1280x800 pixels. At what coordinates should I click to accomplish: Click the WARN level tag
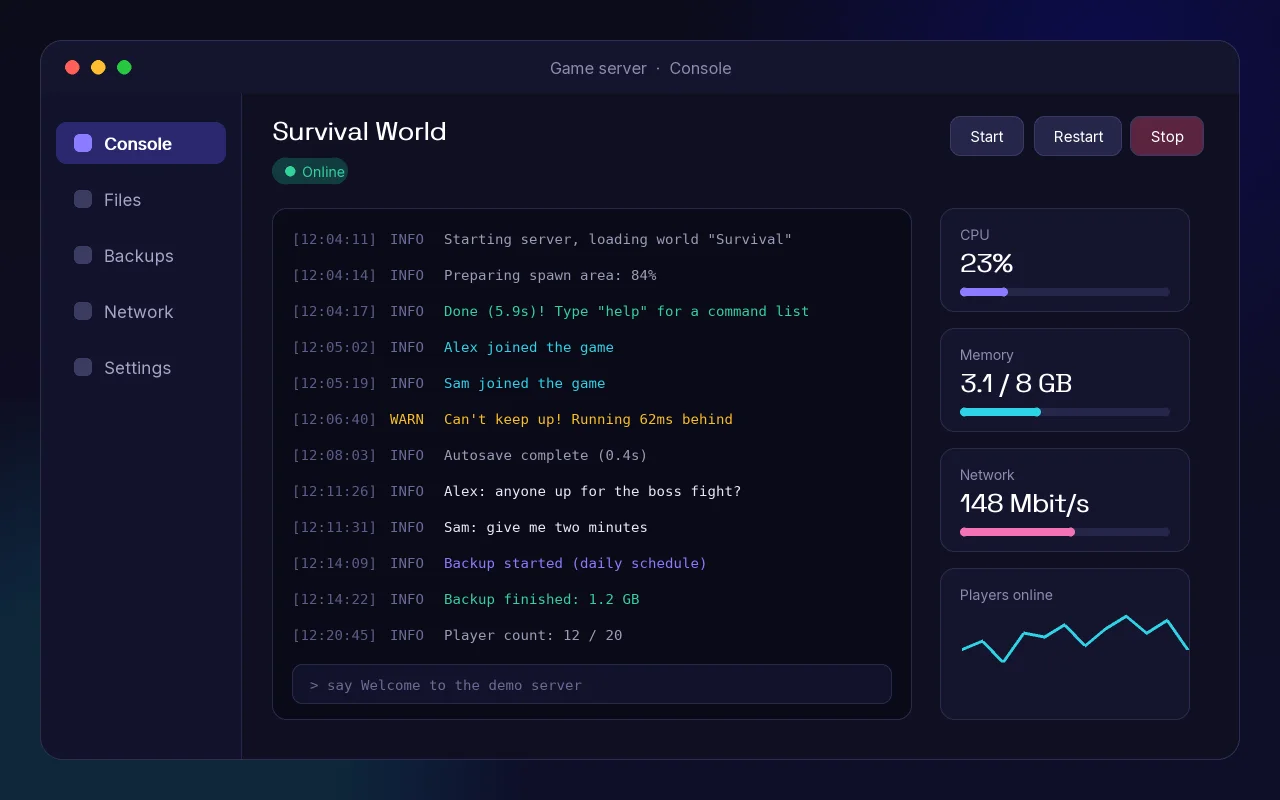coord(407,419)
